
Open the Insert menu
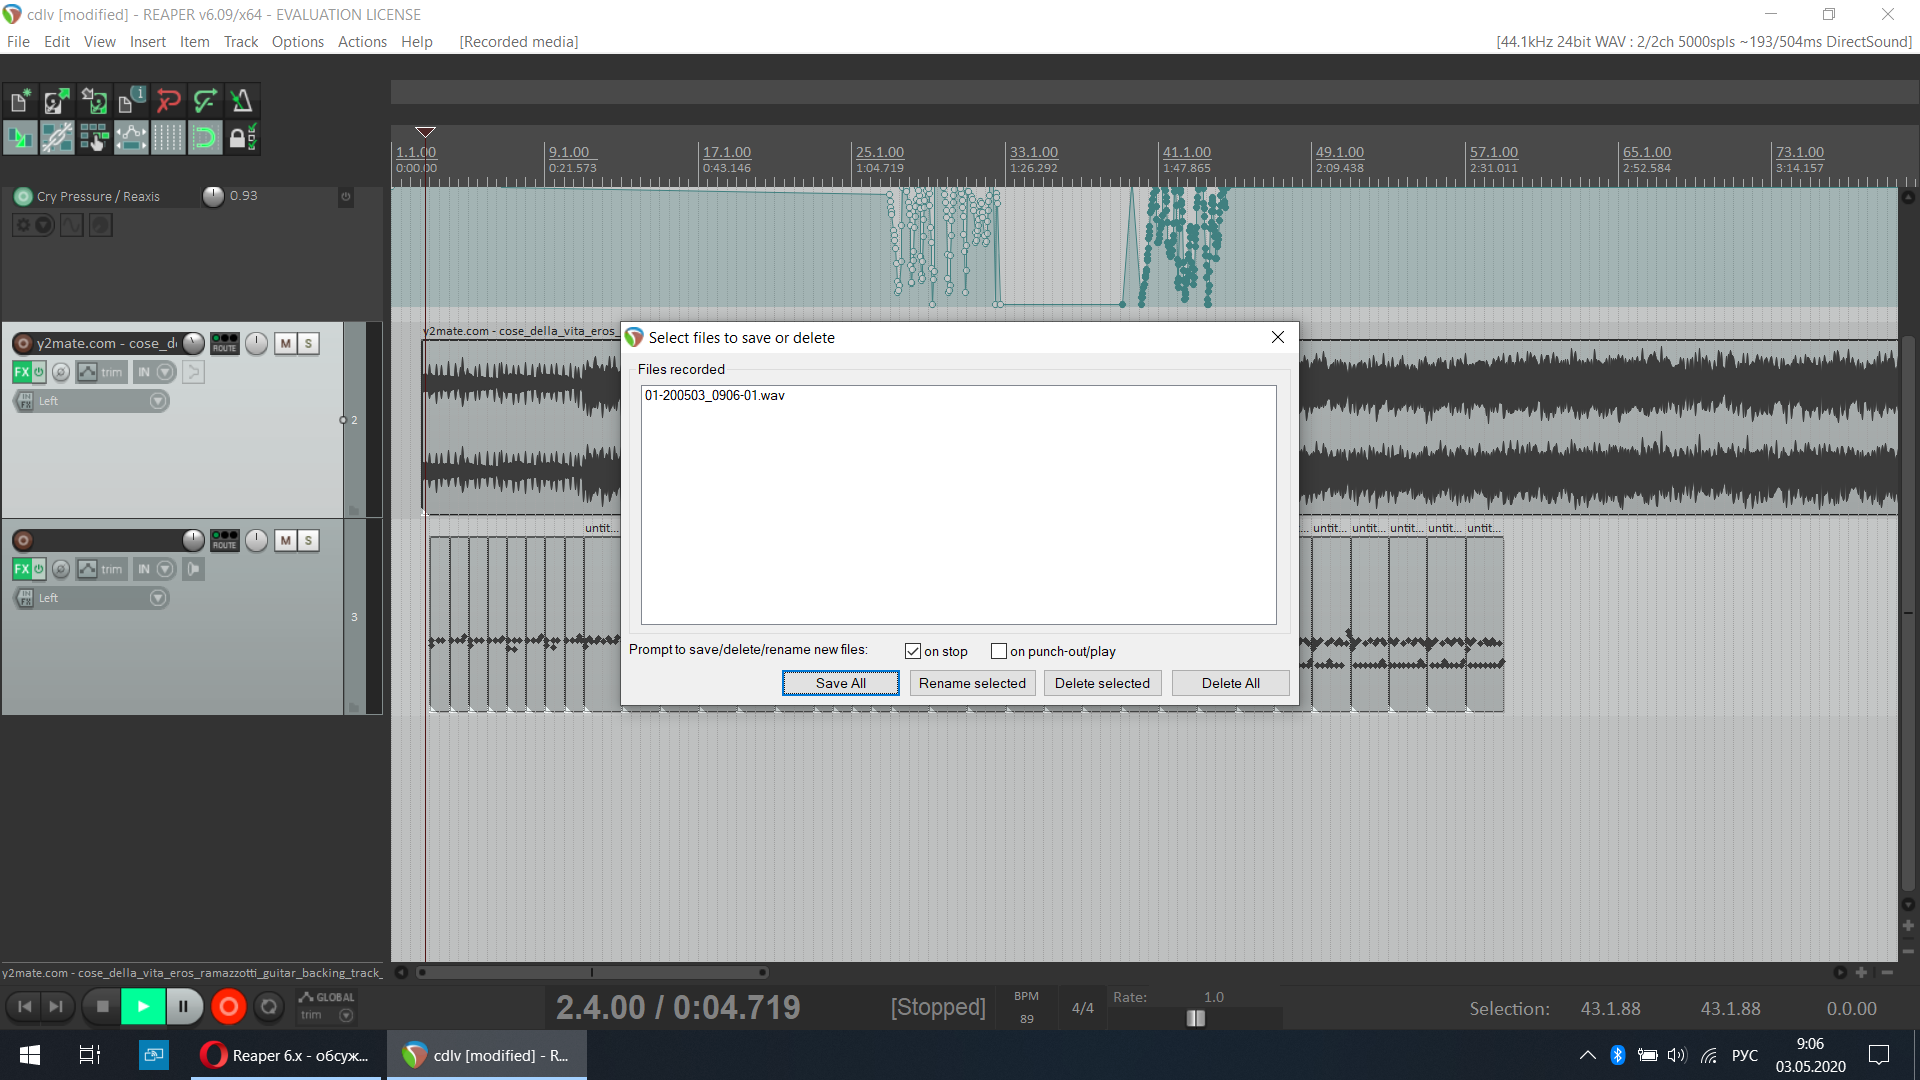click(x=147, y=42)
